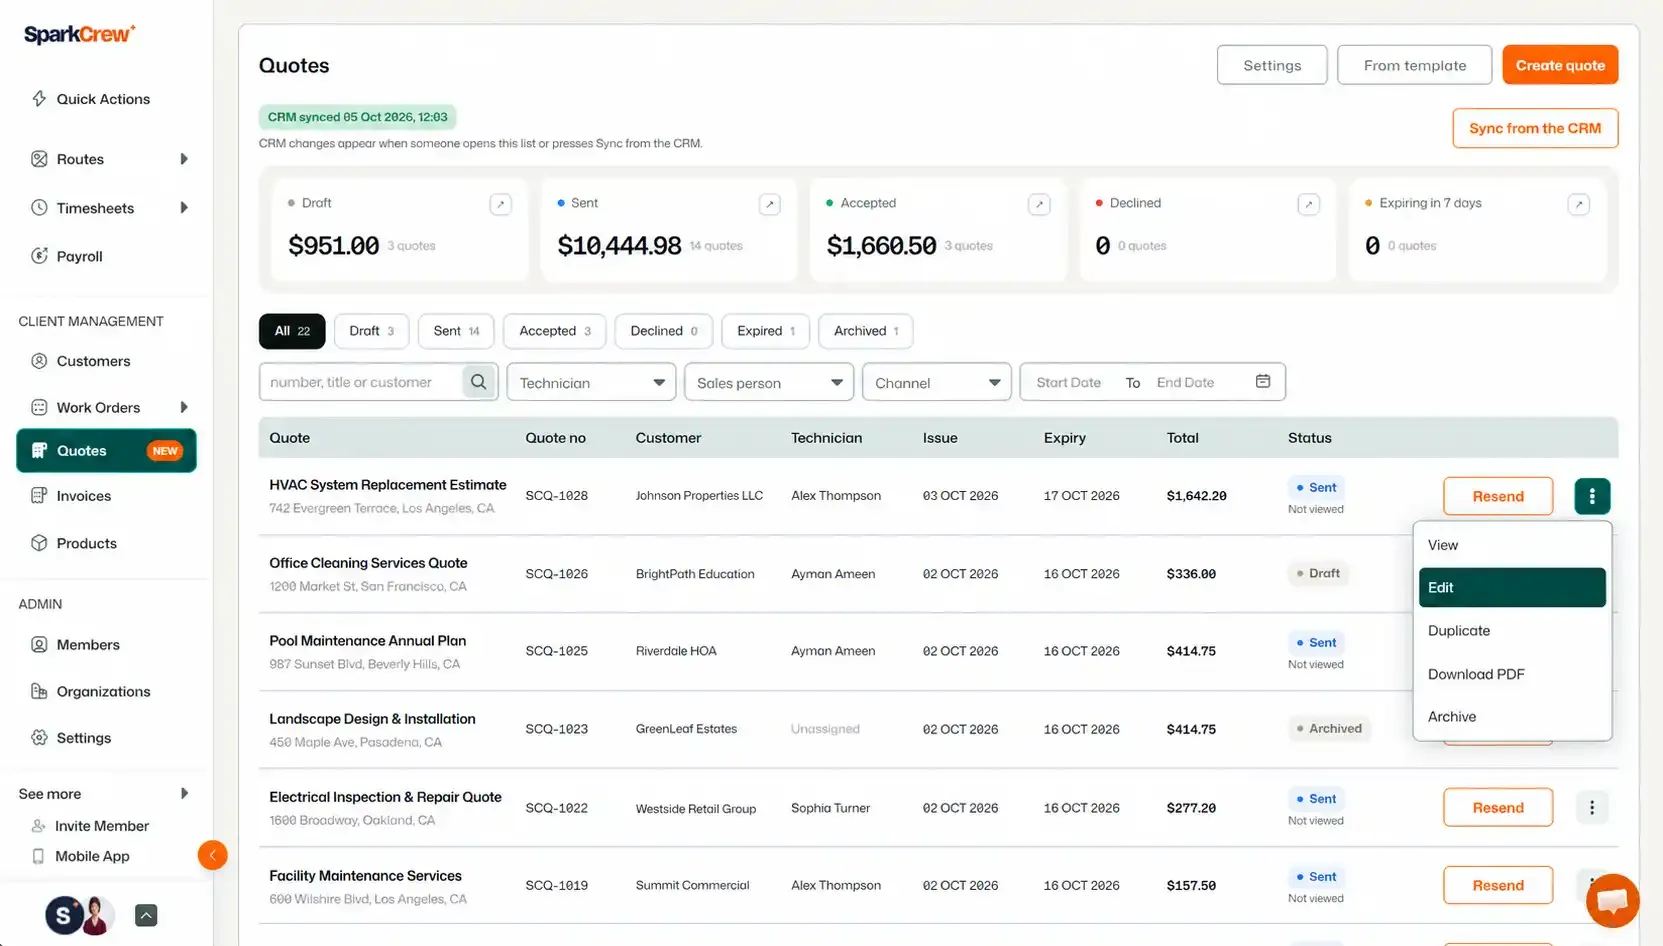Expand the Routes submenu
This screenshot has width=1663, height=946.
point(184,159)
